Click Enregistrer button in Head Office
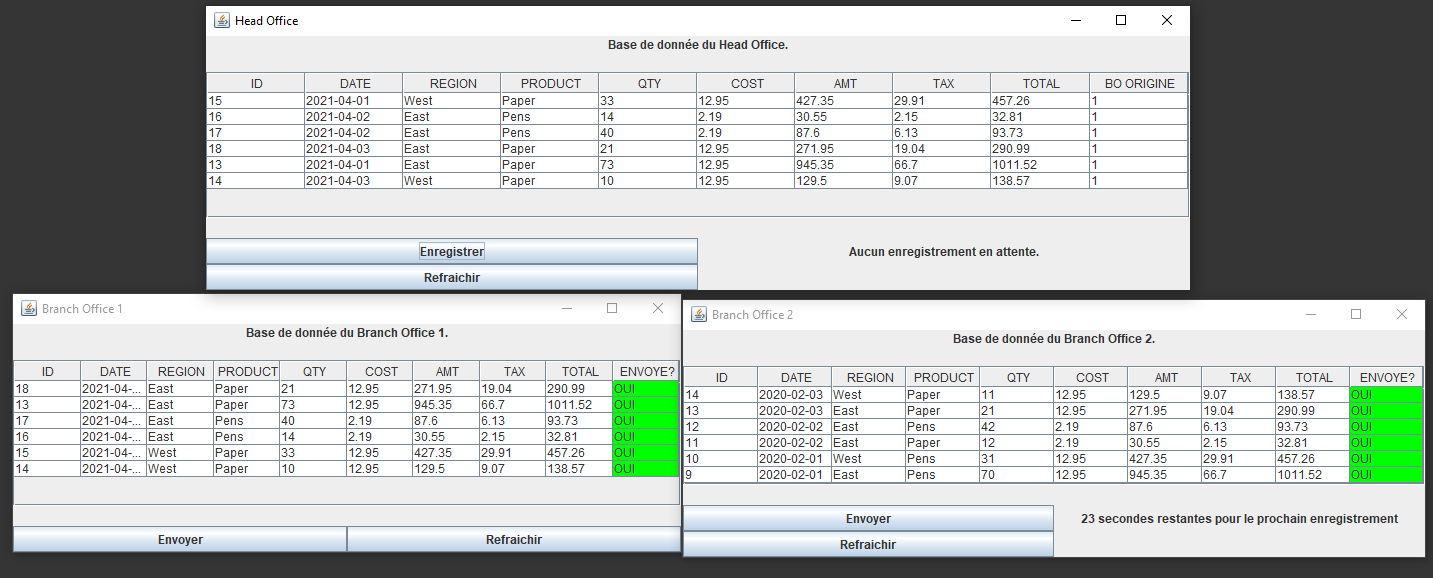Image resolution: width=1433 pixels, height=578 pixels. point(452,252)
